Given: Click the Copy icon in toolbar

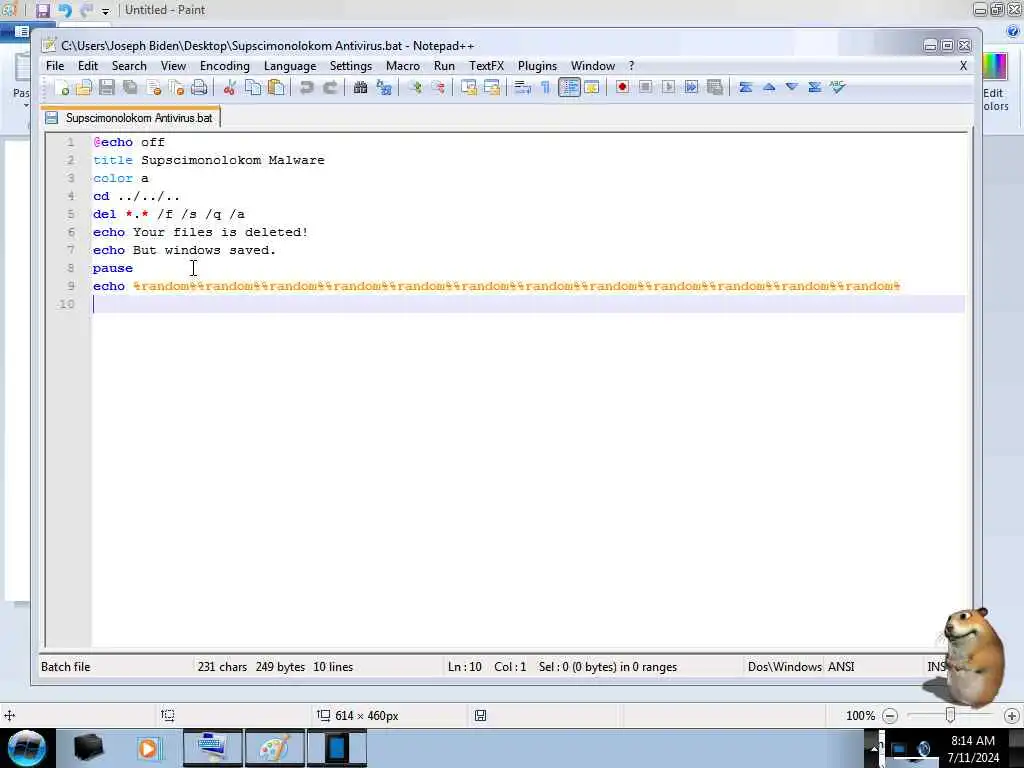Looking at the screenshot, I should click(253, 88).
